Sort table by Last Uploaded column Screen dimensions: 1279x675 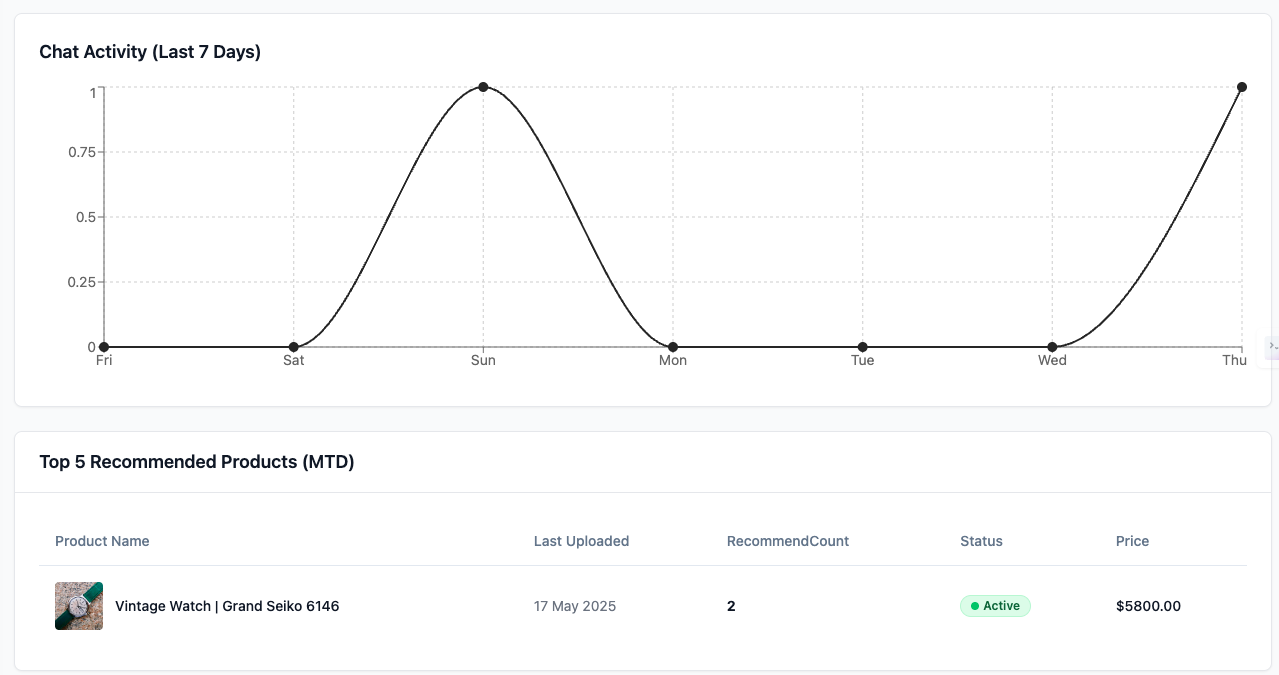581,541
